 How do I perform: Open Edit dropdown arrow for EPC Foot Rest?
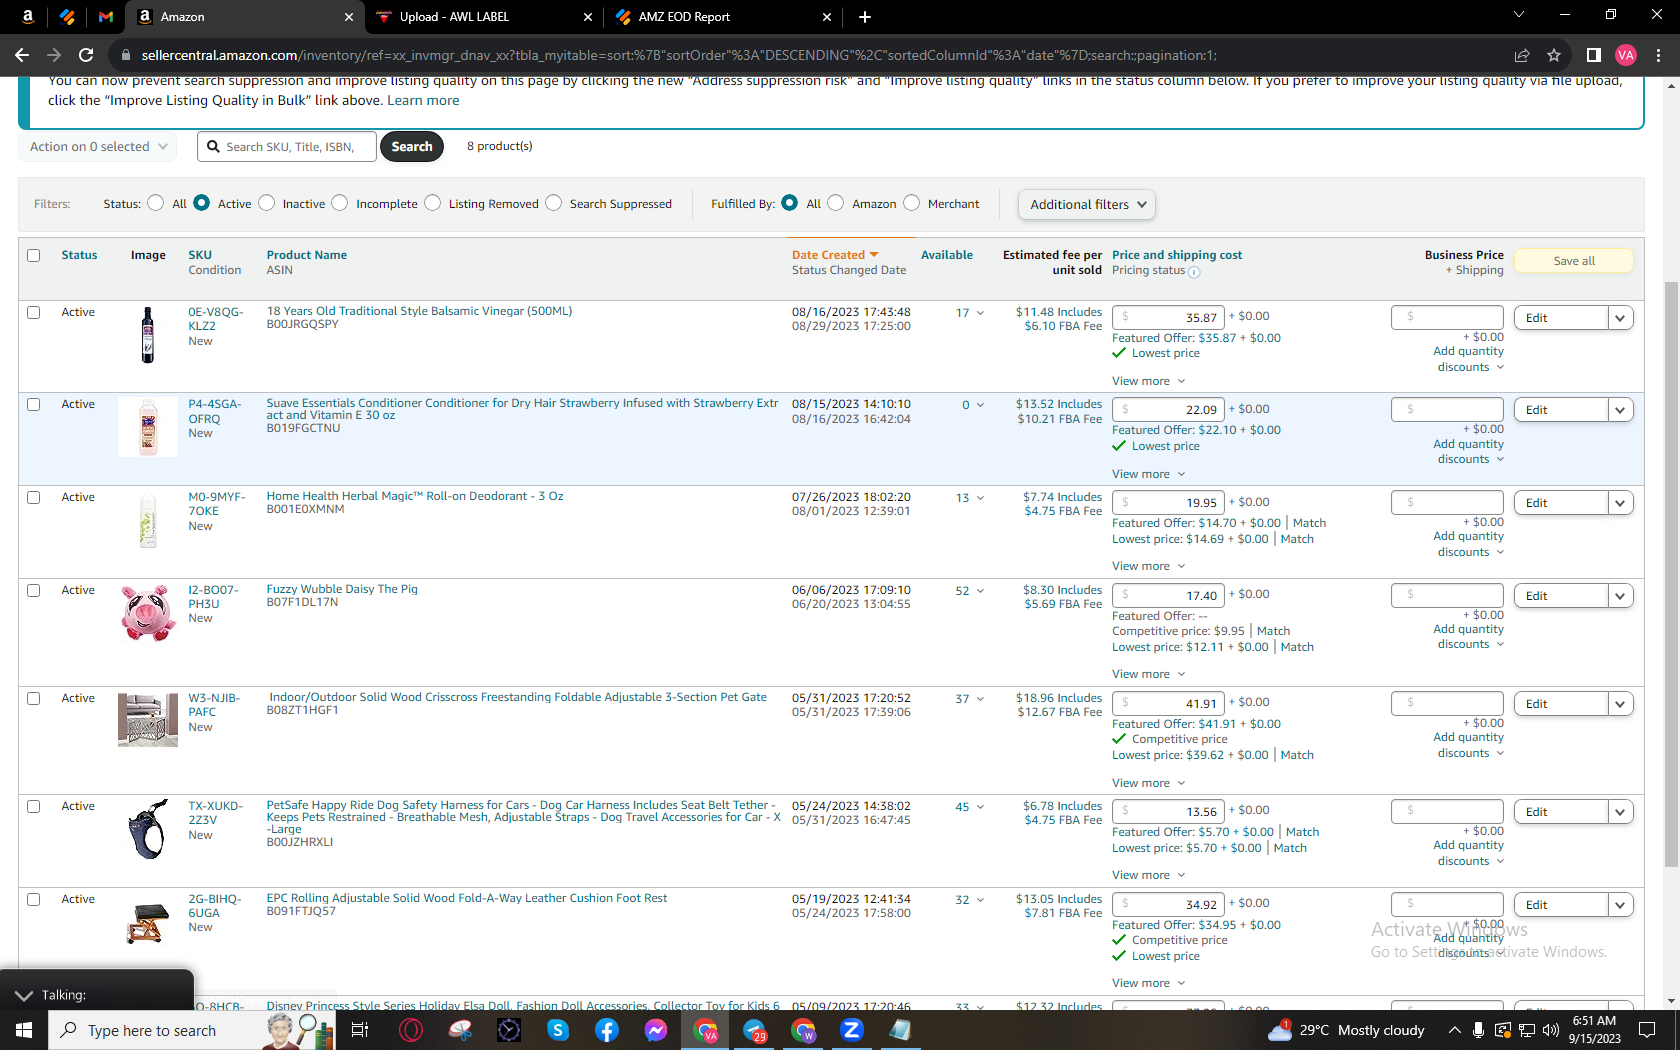(1621, 905)
